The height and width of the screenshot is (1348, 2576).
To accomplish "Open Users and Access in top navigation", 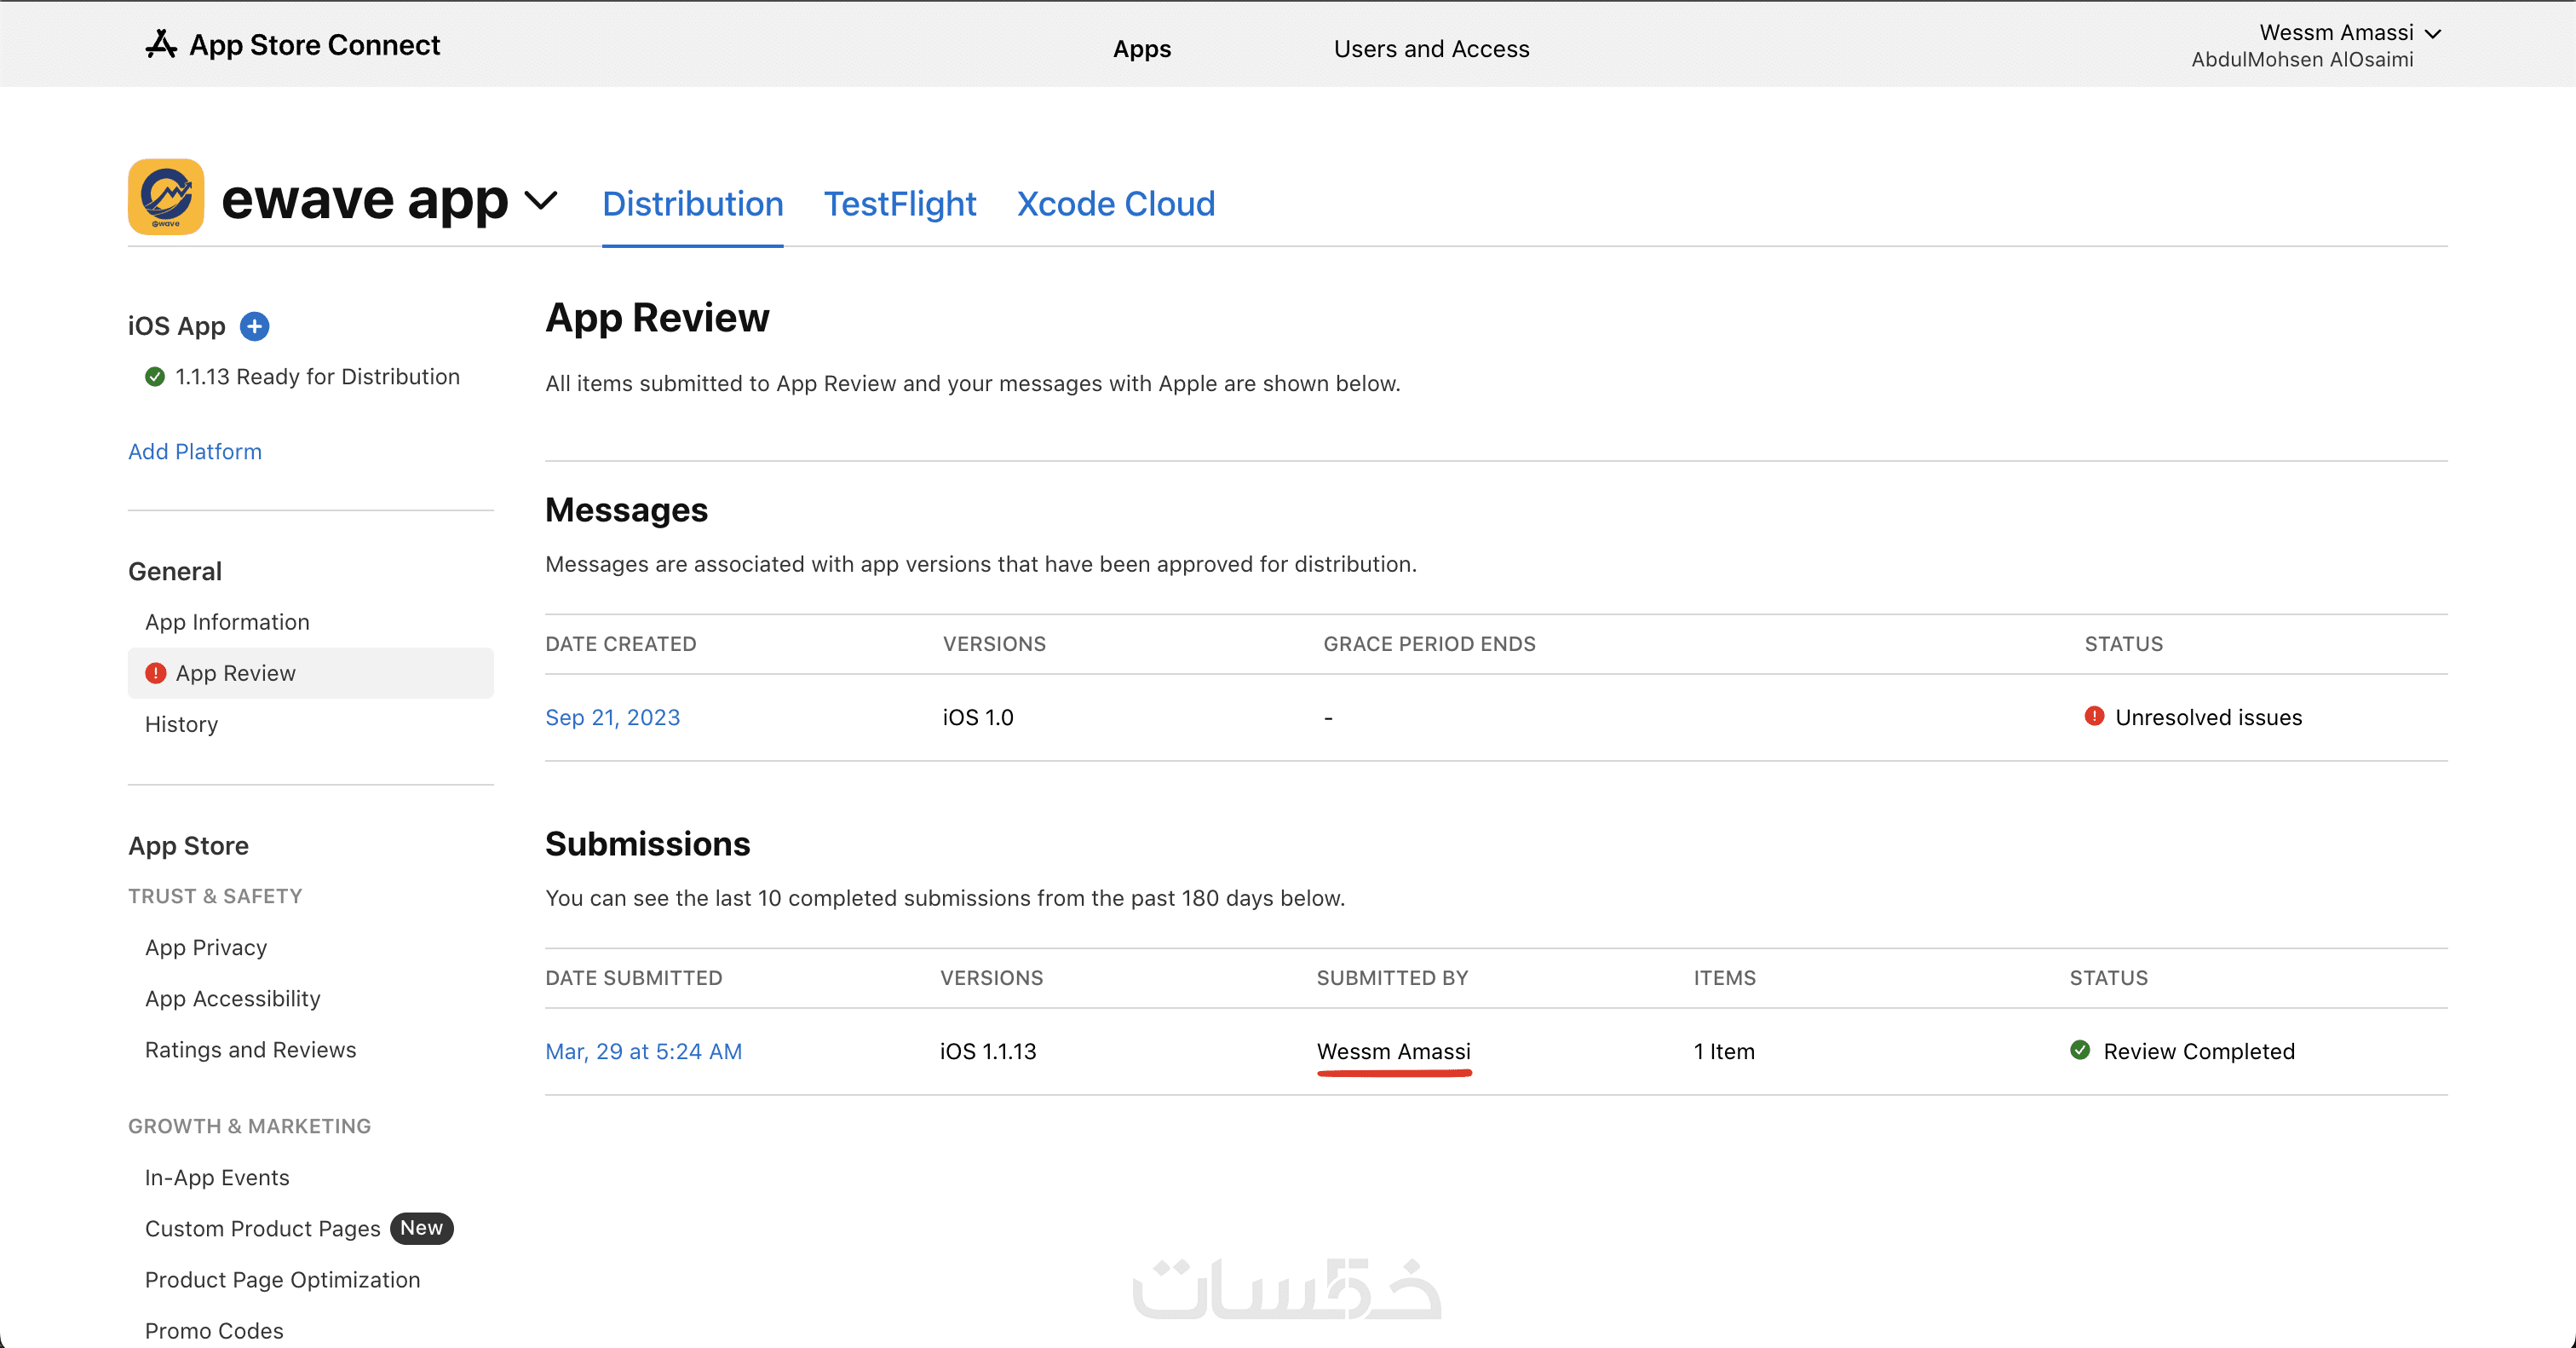I will point(1431,49).
